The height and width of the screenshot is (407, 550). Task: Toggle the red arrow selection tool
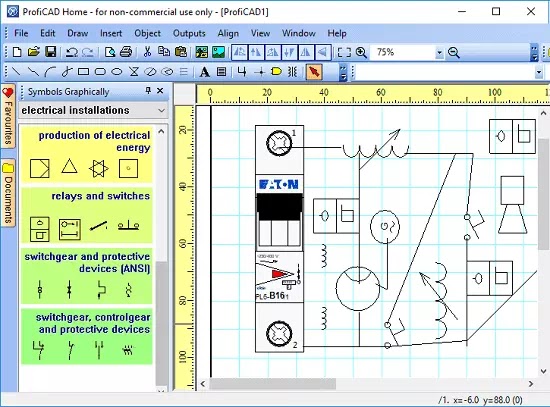tap(314, 72)
